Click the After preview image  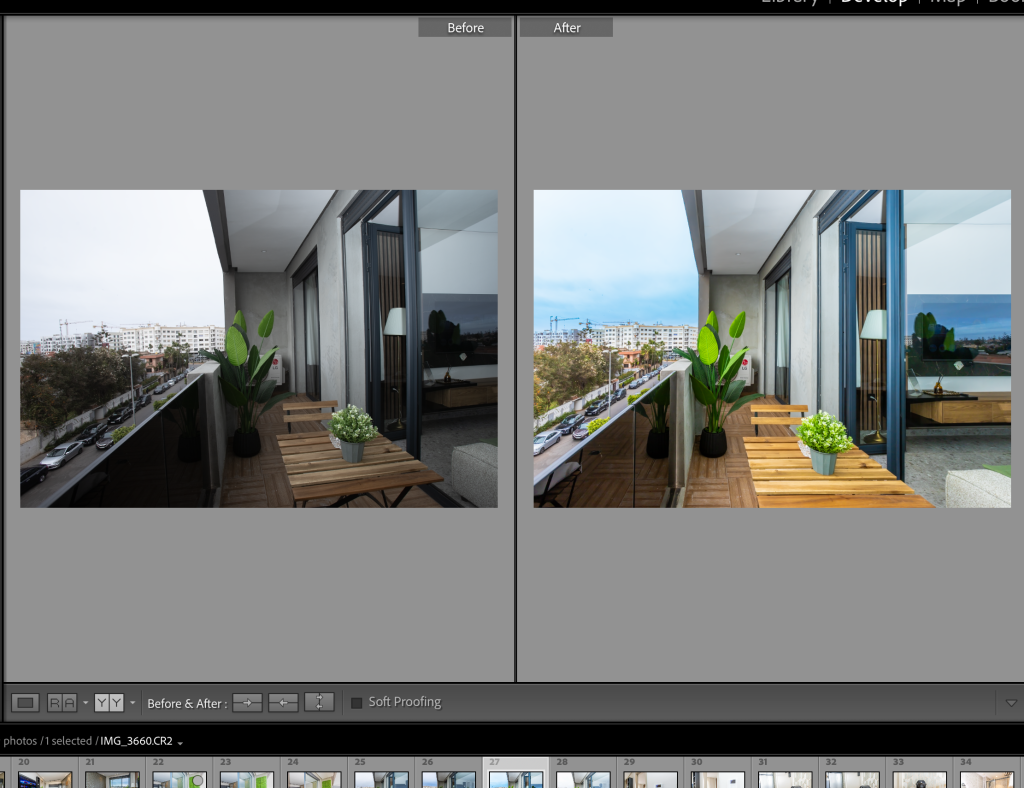pyautogui.click(x=771, y=348)
